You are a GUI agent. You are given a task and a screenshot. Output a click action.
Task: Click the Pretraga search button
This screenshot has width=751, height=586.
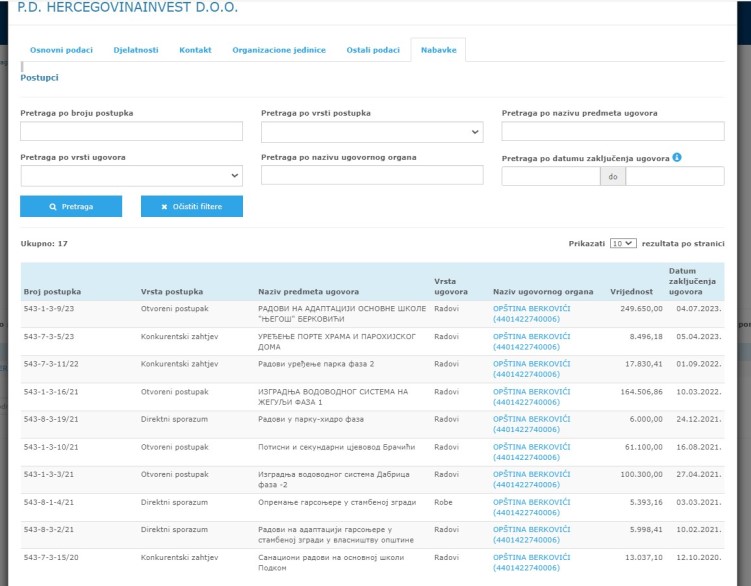[71, 206]
